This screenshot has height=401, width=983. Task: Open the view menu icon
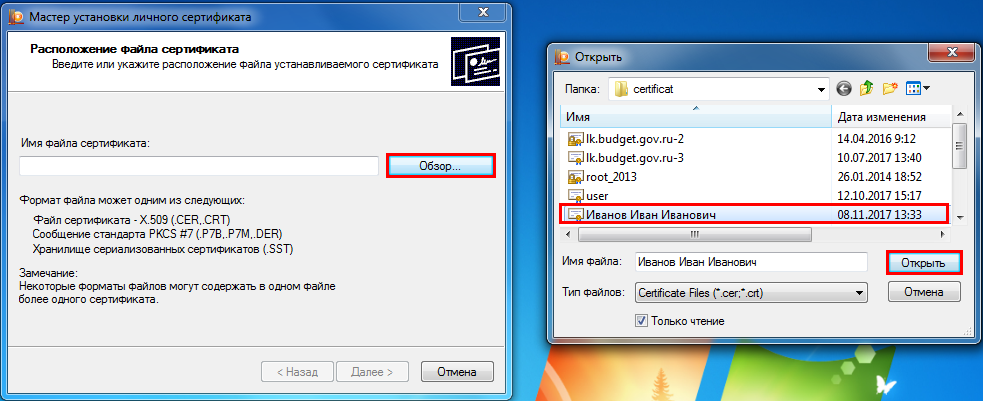coord(913,89)
